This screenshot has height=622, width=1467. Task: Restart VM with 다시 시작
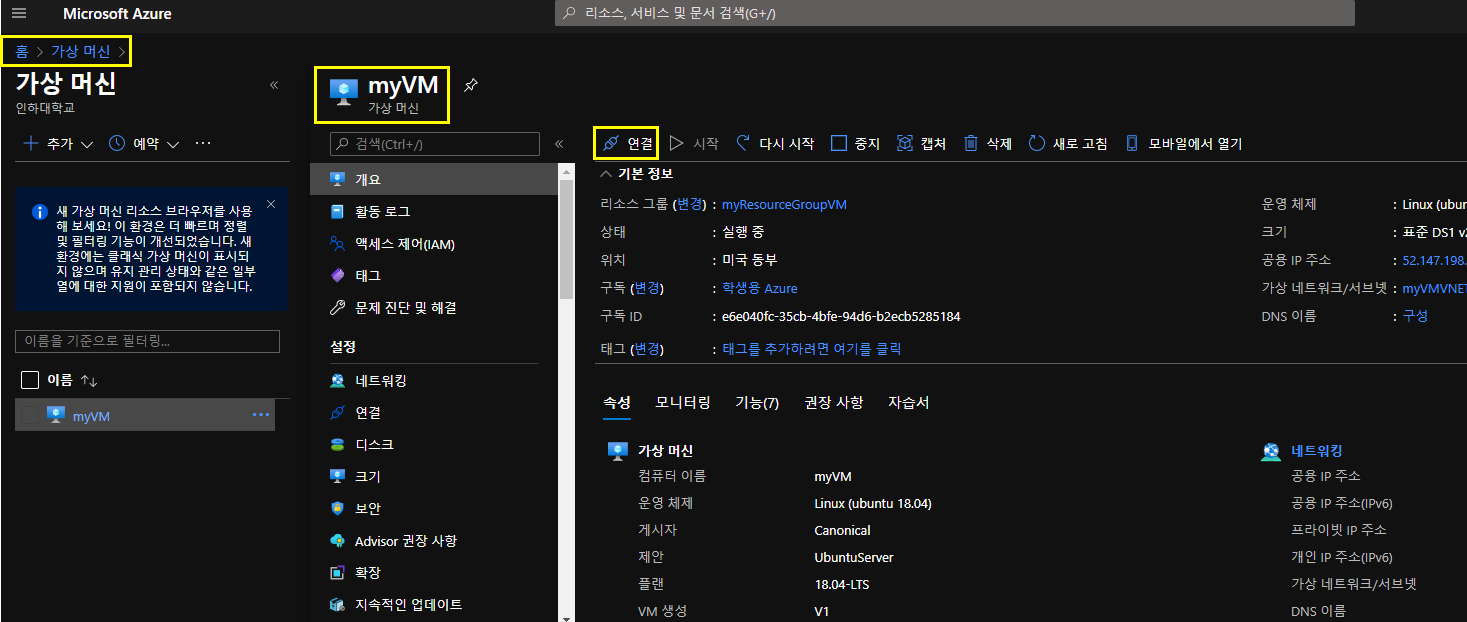(775, 144)
